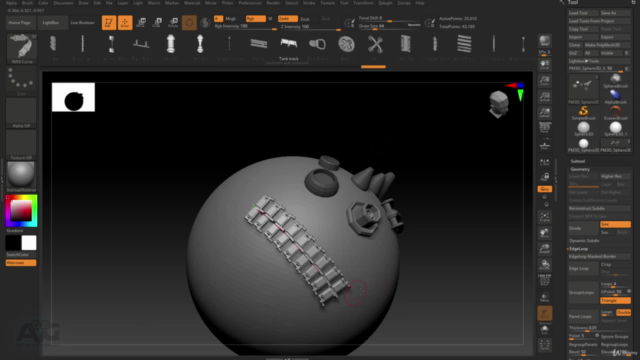This screenshot has width=640, height=360.
Task: Click the flat color S-shaped icon
Action: click(205, 23)
